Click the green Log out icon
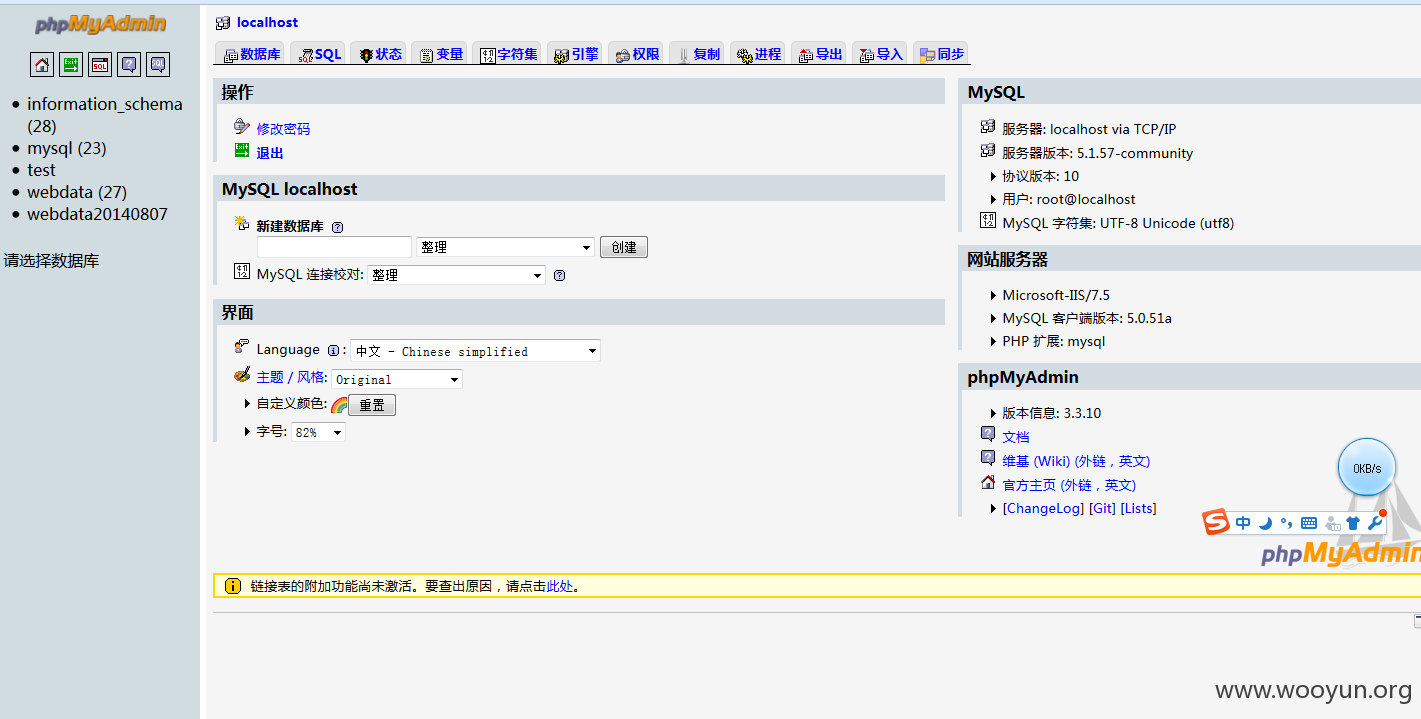 click(x=71, y=65)
